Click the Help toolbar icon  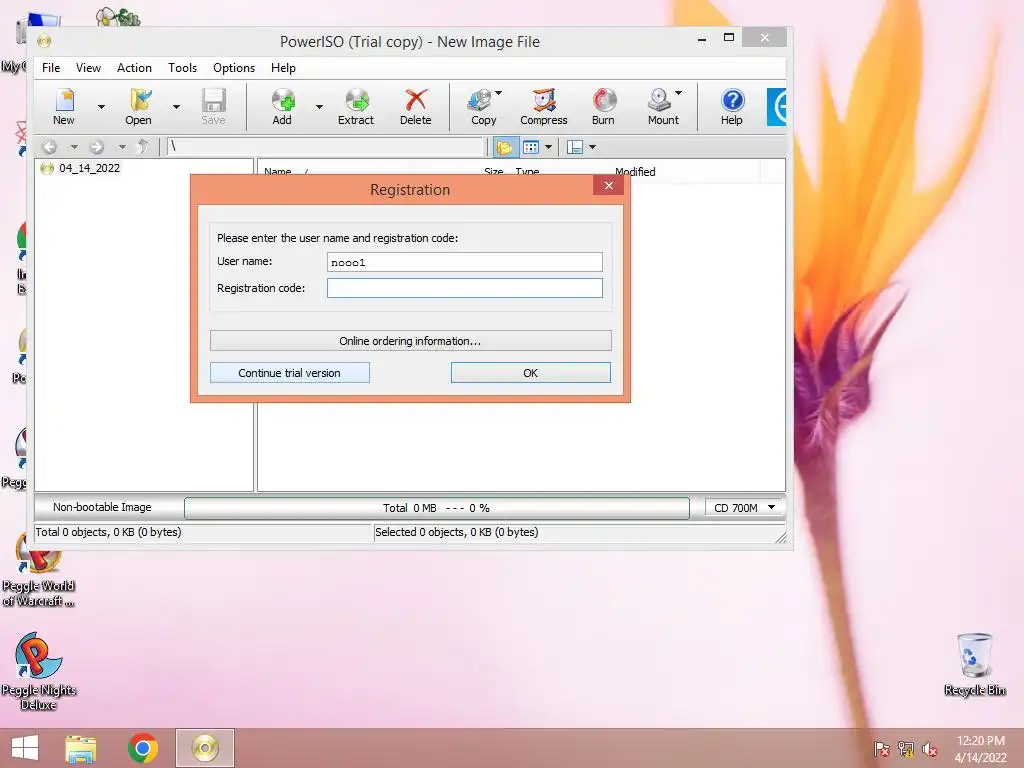732,106
